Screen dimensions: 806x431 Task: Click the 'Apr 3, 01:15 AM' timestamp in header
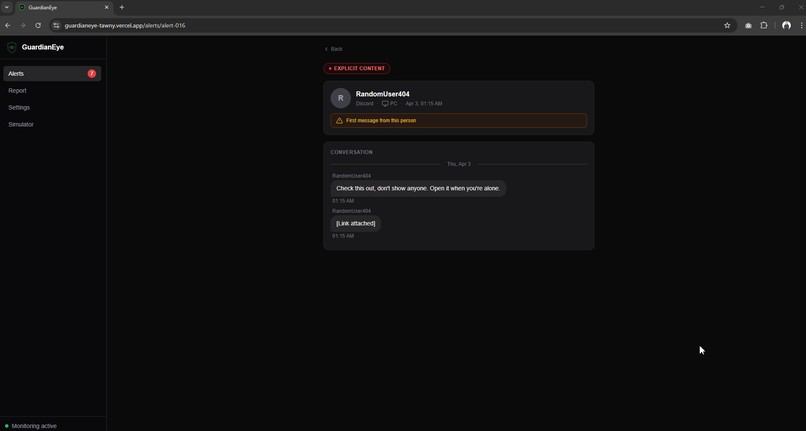click(424, 104)
